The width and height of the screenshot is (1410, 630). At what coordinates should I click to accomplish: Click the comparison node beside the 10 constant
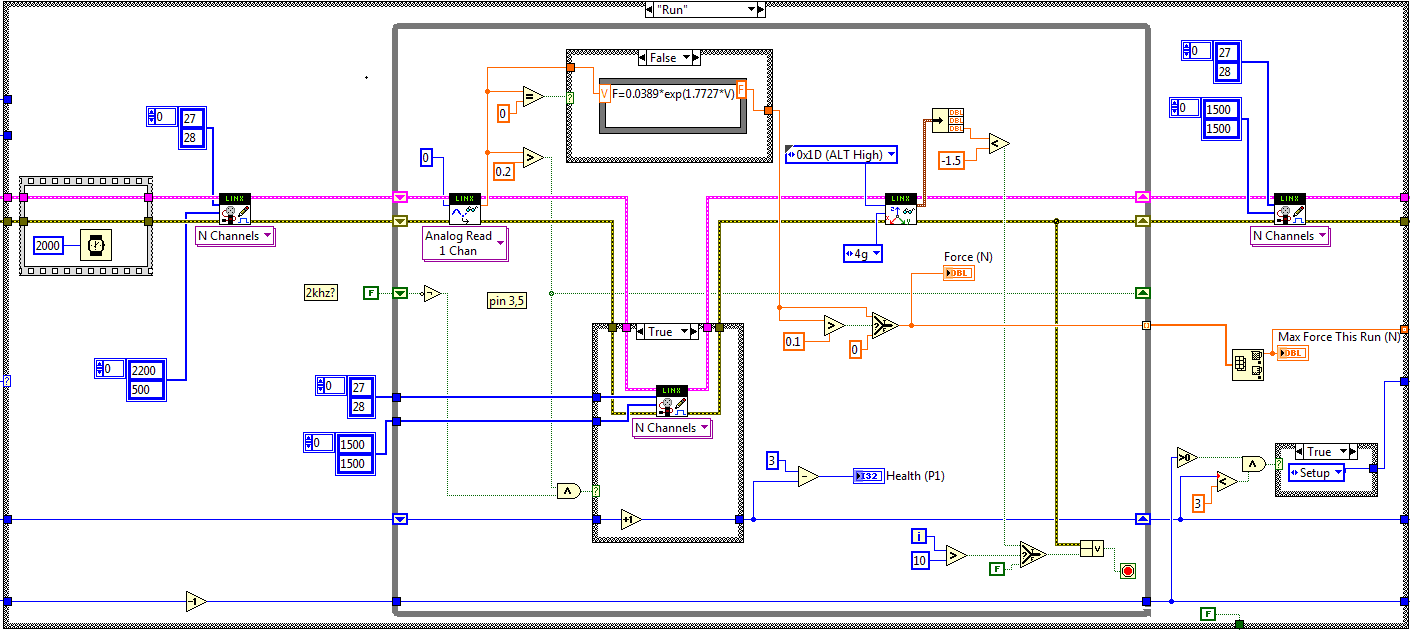click(x=956, y=554)
